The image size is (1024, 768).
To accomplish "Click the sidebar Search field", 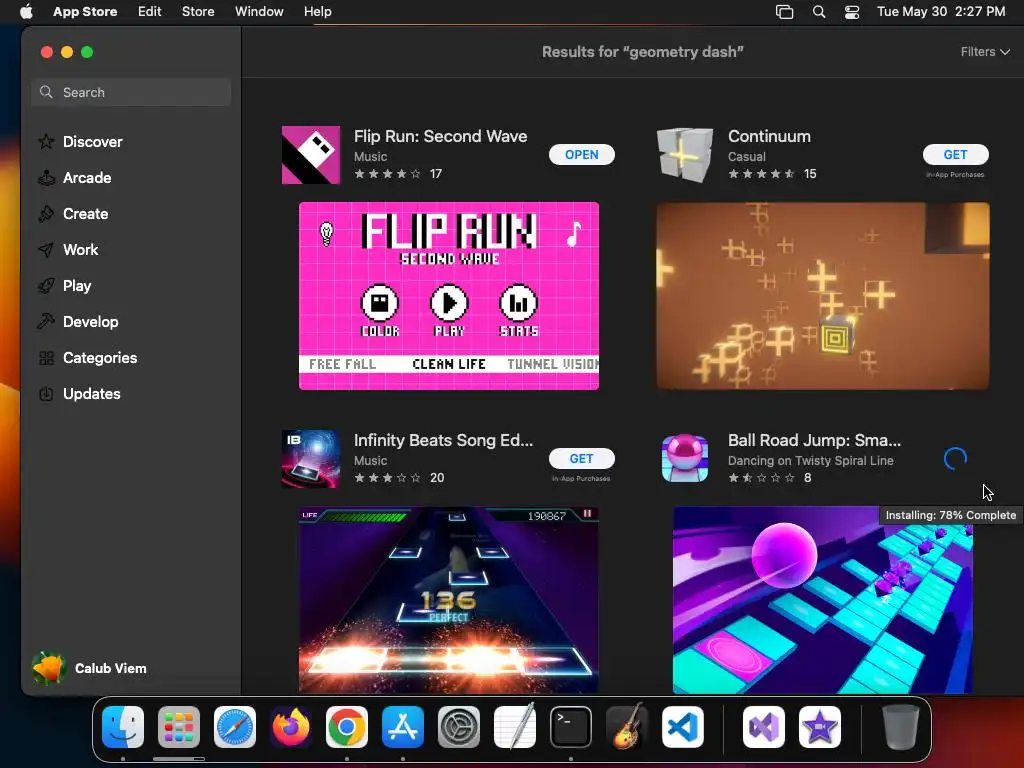I will pyautogui.click(x=131, y=92).
